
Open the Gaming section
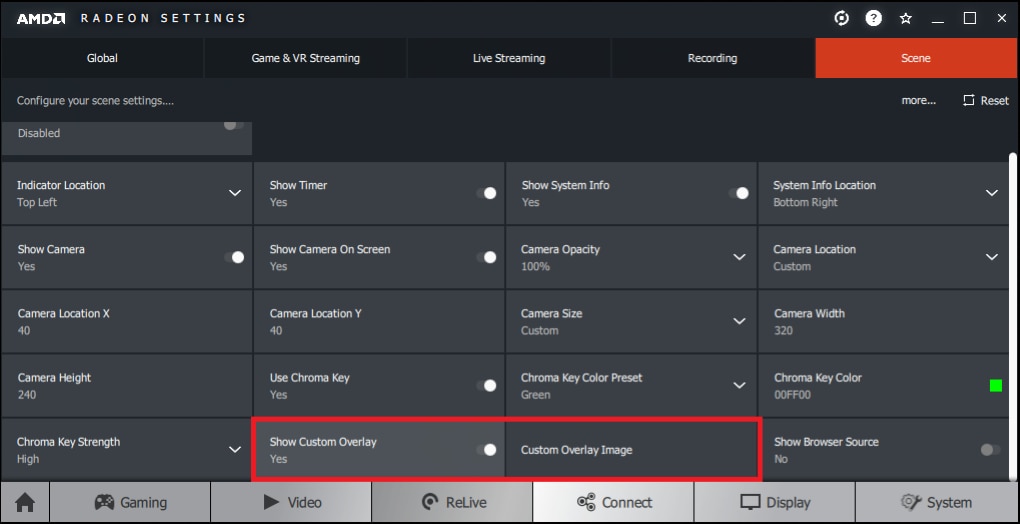pos(130,502)
